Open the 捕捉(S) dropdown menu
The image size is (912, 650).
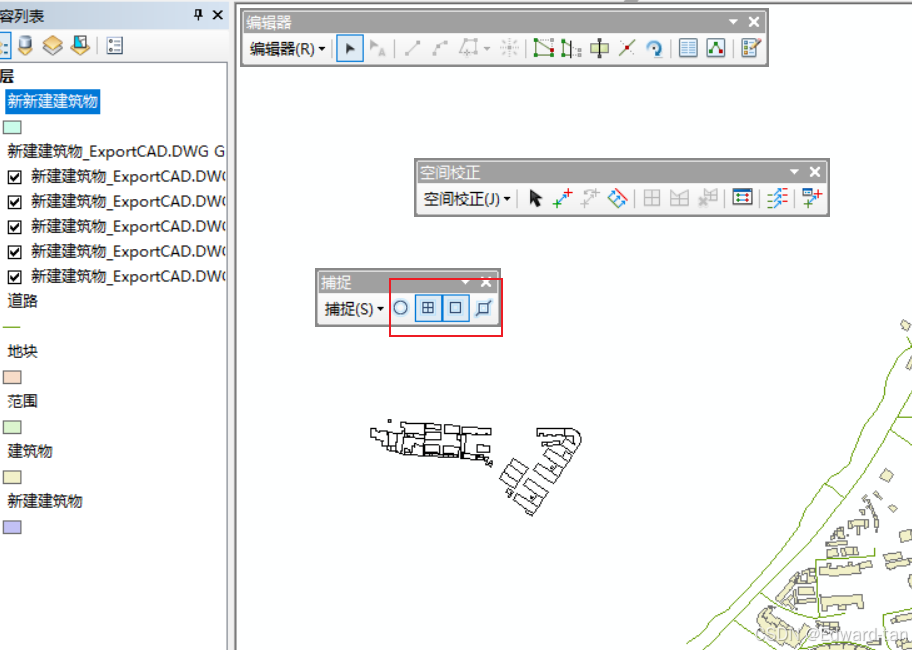pyautogui.click(x=354, y=308)
